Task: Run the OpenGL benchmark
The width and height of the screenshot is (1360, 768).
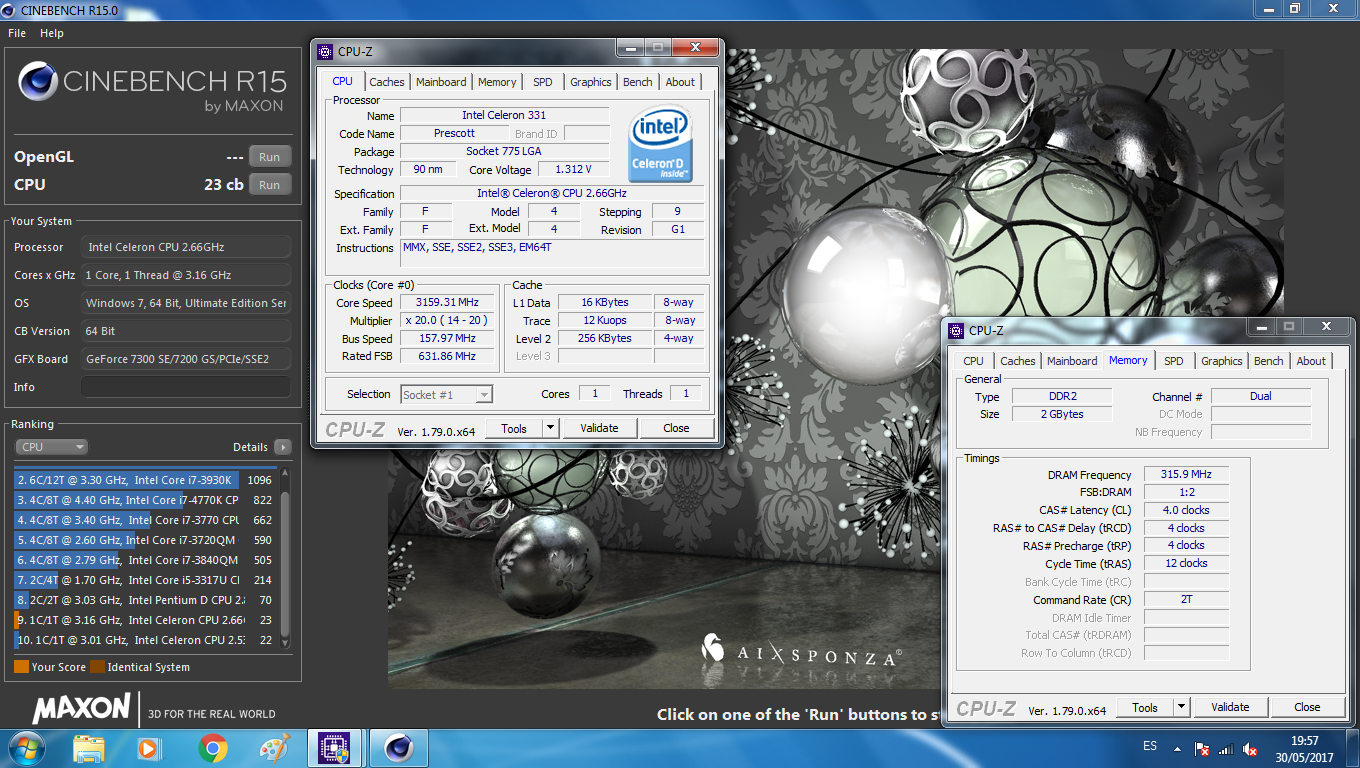Action: click(x=270, y=157)
